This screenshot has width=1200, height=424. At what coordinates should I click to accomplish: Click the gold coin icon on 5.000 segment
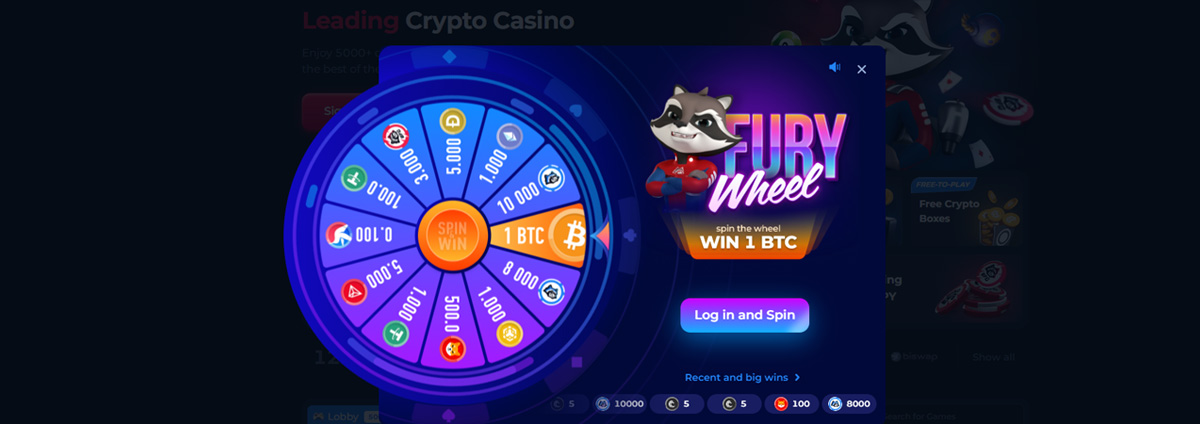(x=453, y=120)
